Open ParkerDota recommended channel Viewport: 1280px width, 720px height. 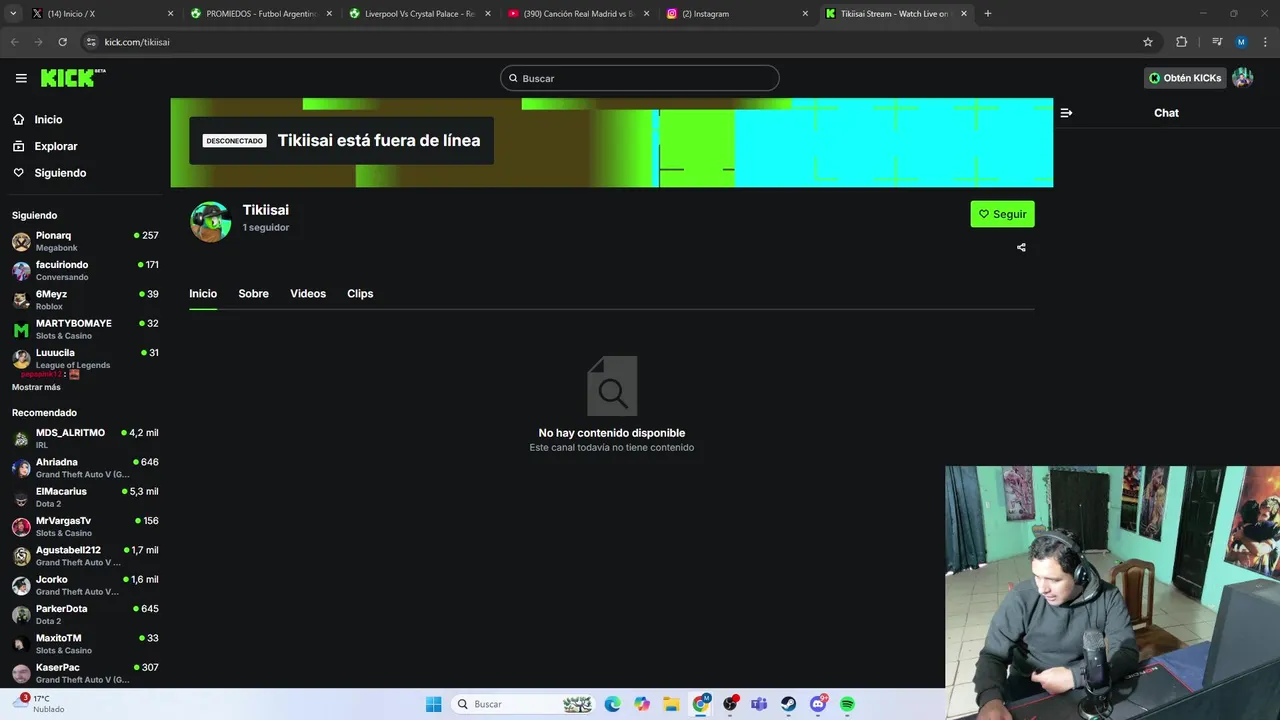(85, 615)
